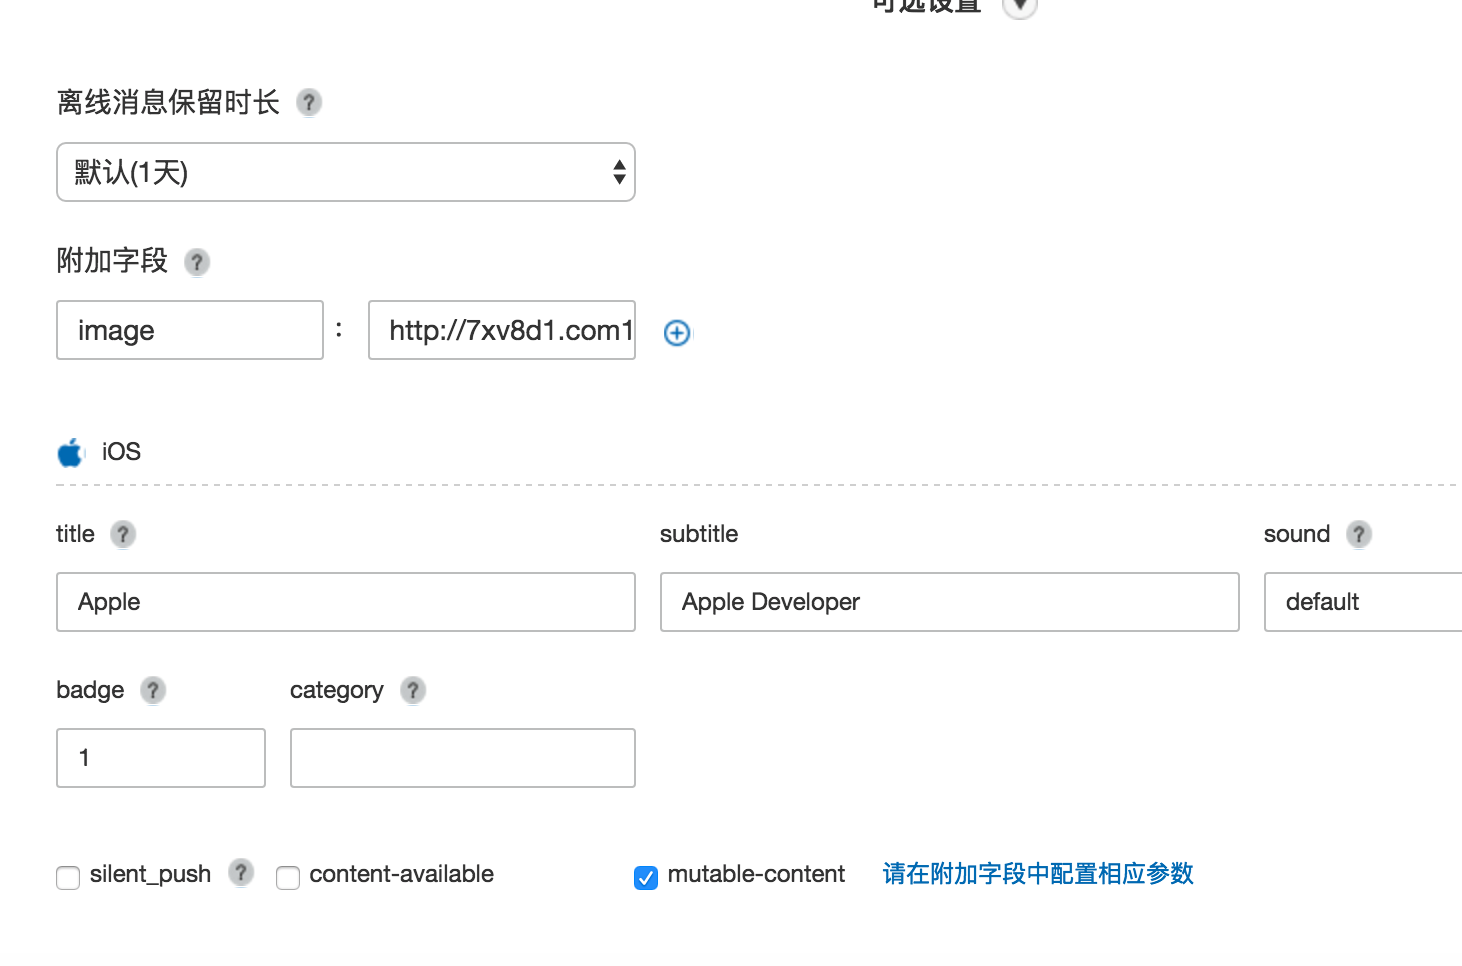
Task: Click the blue Apple iOS icon
Action: pyautogui.click(x=70, y=453)
